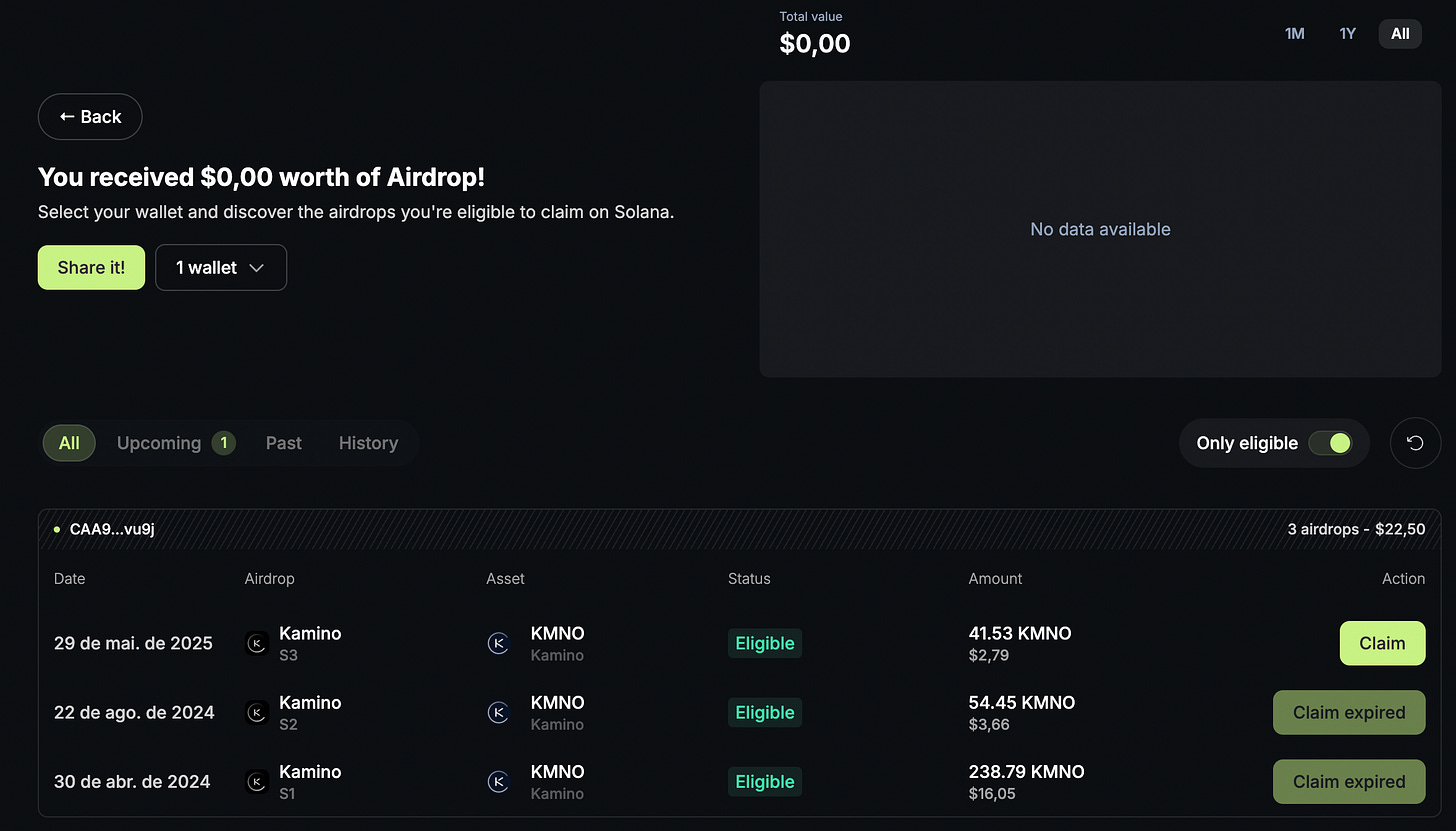Open the 1 wallet dropdown
The height and width of the screenshot is (831, 1456).
[221, 267]
